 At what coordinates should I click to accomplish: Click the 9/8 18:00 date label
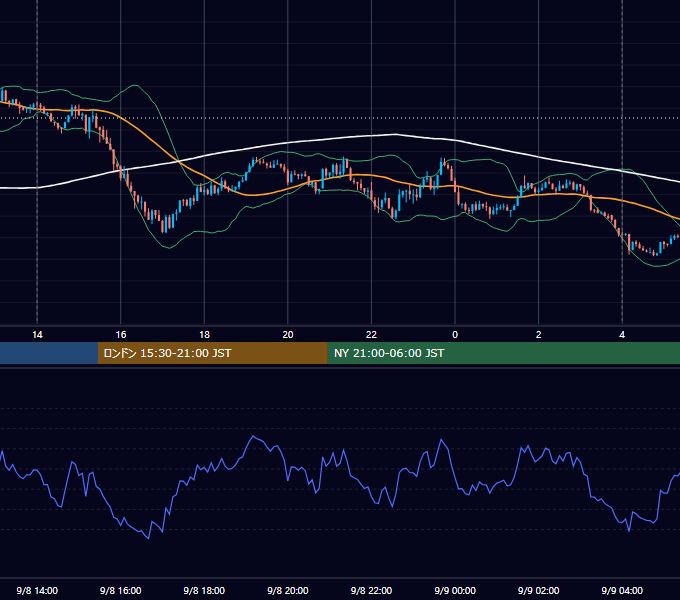tap(204, 590)
